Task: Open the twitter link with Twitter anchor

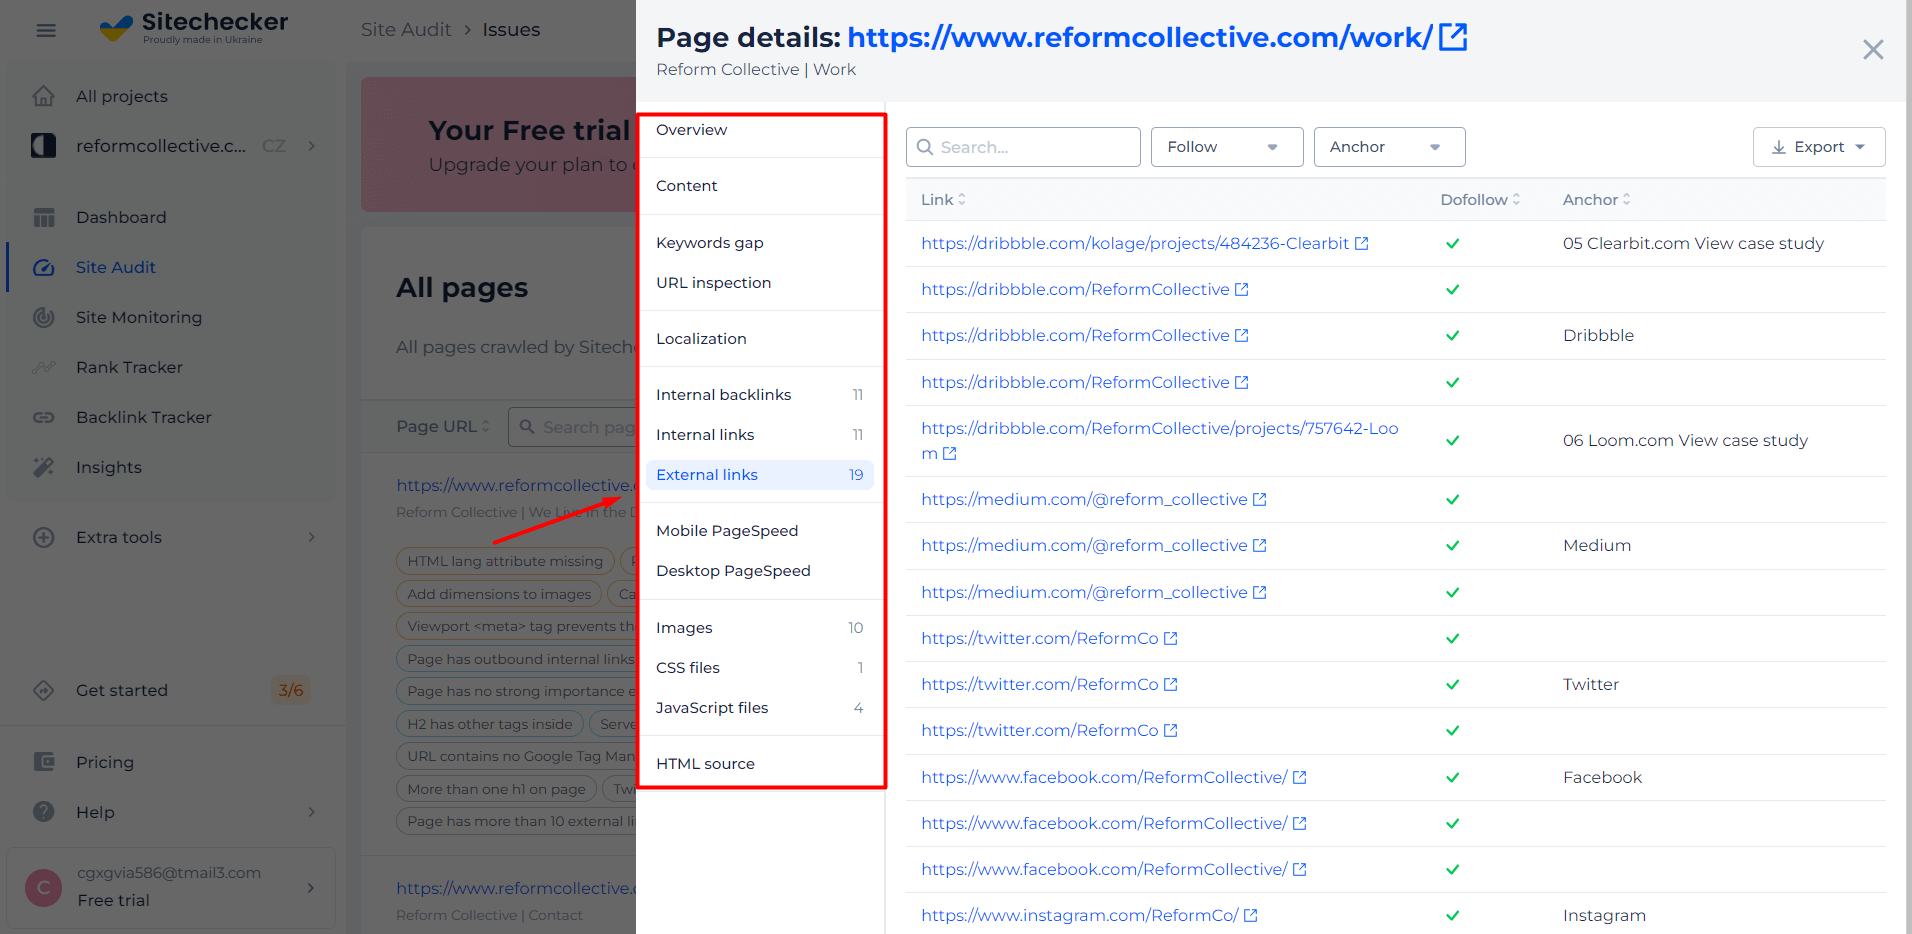Action: [1039, 685]
